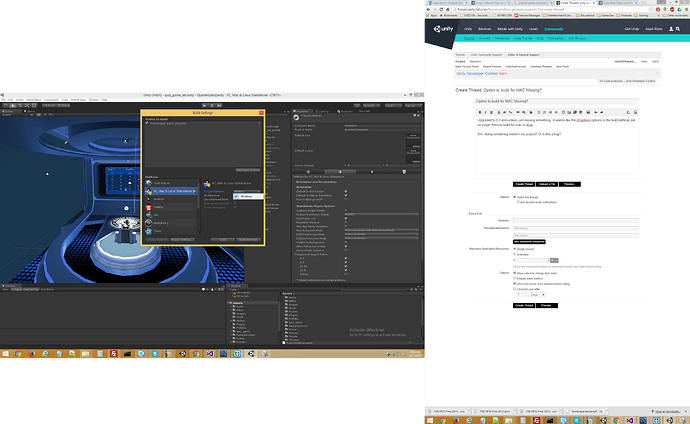
Task: Select the Rotate tool in Unity toolbar
Action: tap(20, 106)
